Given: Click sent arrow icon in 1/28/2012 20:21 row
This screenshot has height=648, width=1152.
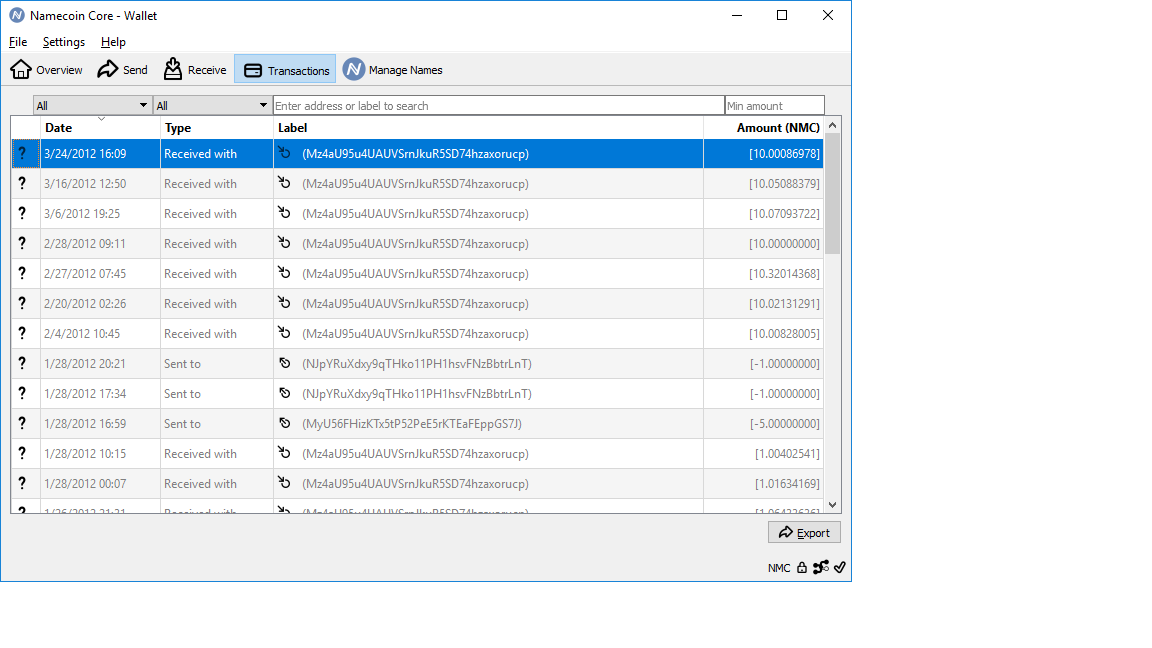Looking at the screenshot, I should click(x=284, y=363).
